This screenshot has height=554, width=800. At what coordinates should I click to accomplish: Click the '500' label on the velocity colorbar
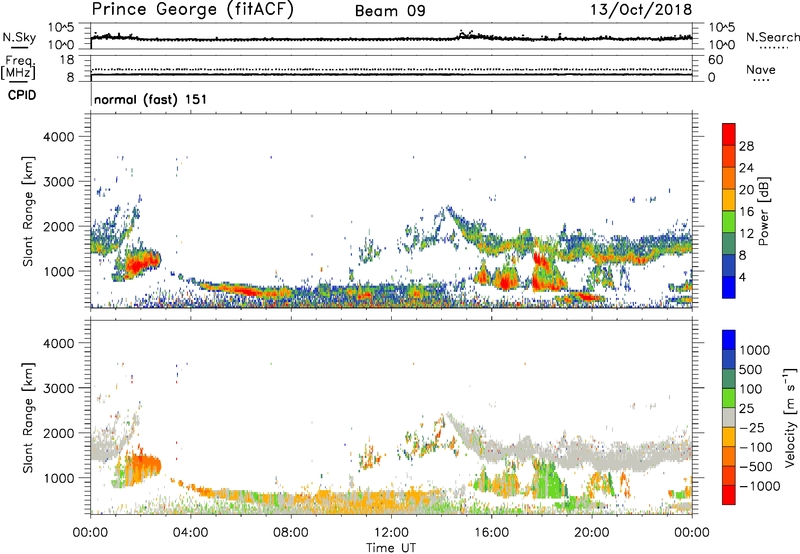tap(751, 370)
